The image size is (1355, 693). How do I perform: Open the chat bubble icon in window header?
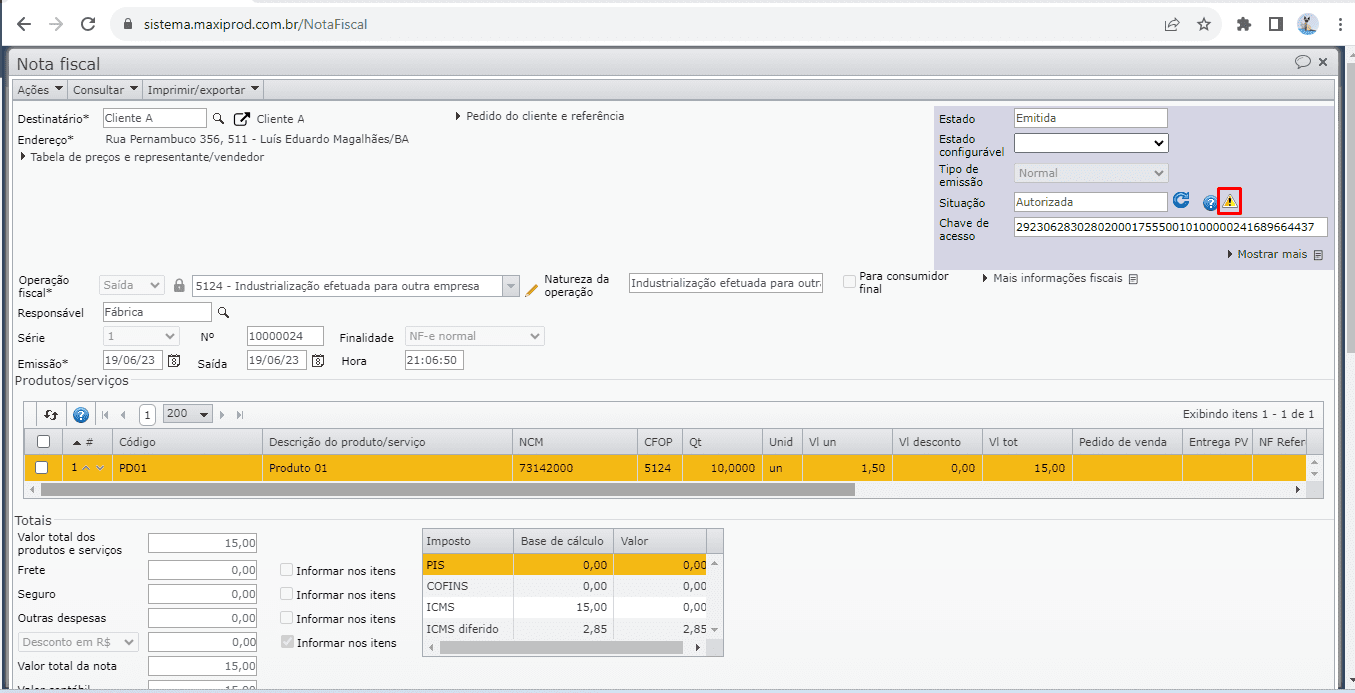click(x=1302, y=62)
